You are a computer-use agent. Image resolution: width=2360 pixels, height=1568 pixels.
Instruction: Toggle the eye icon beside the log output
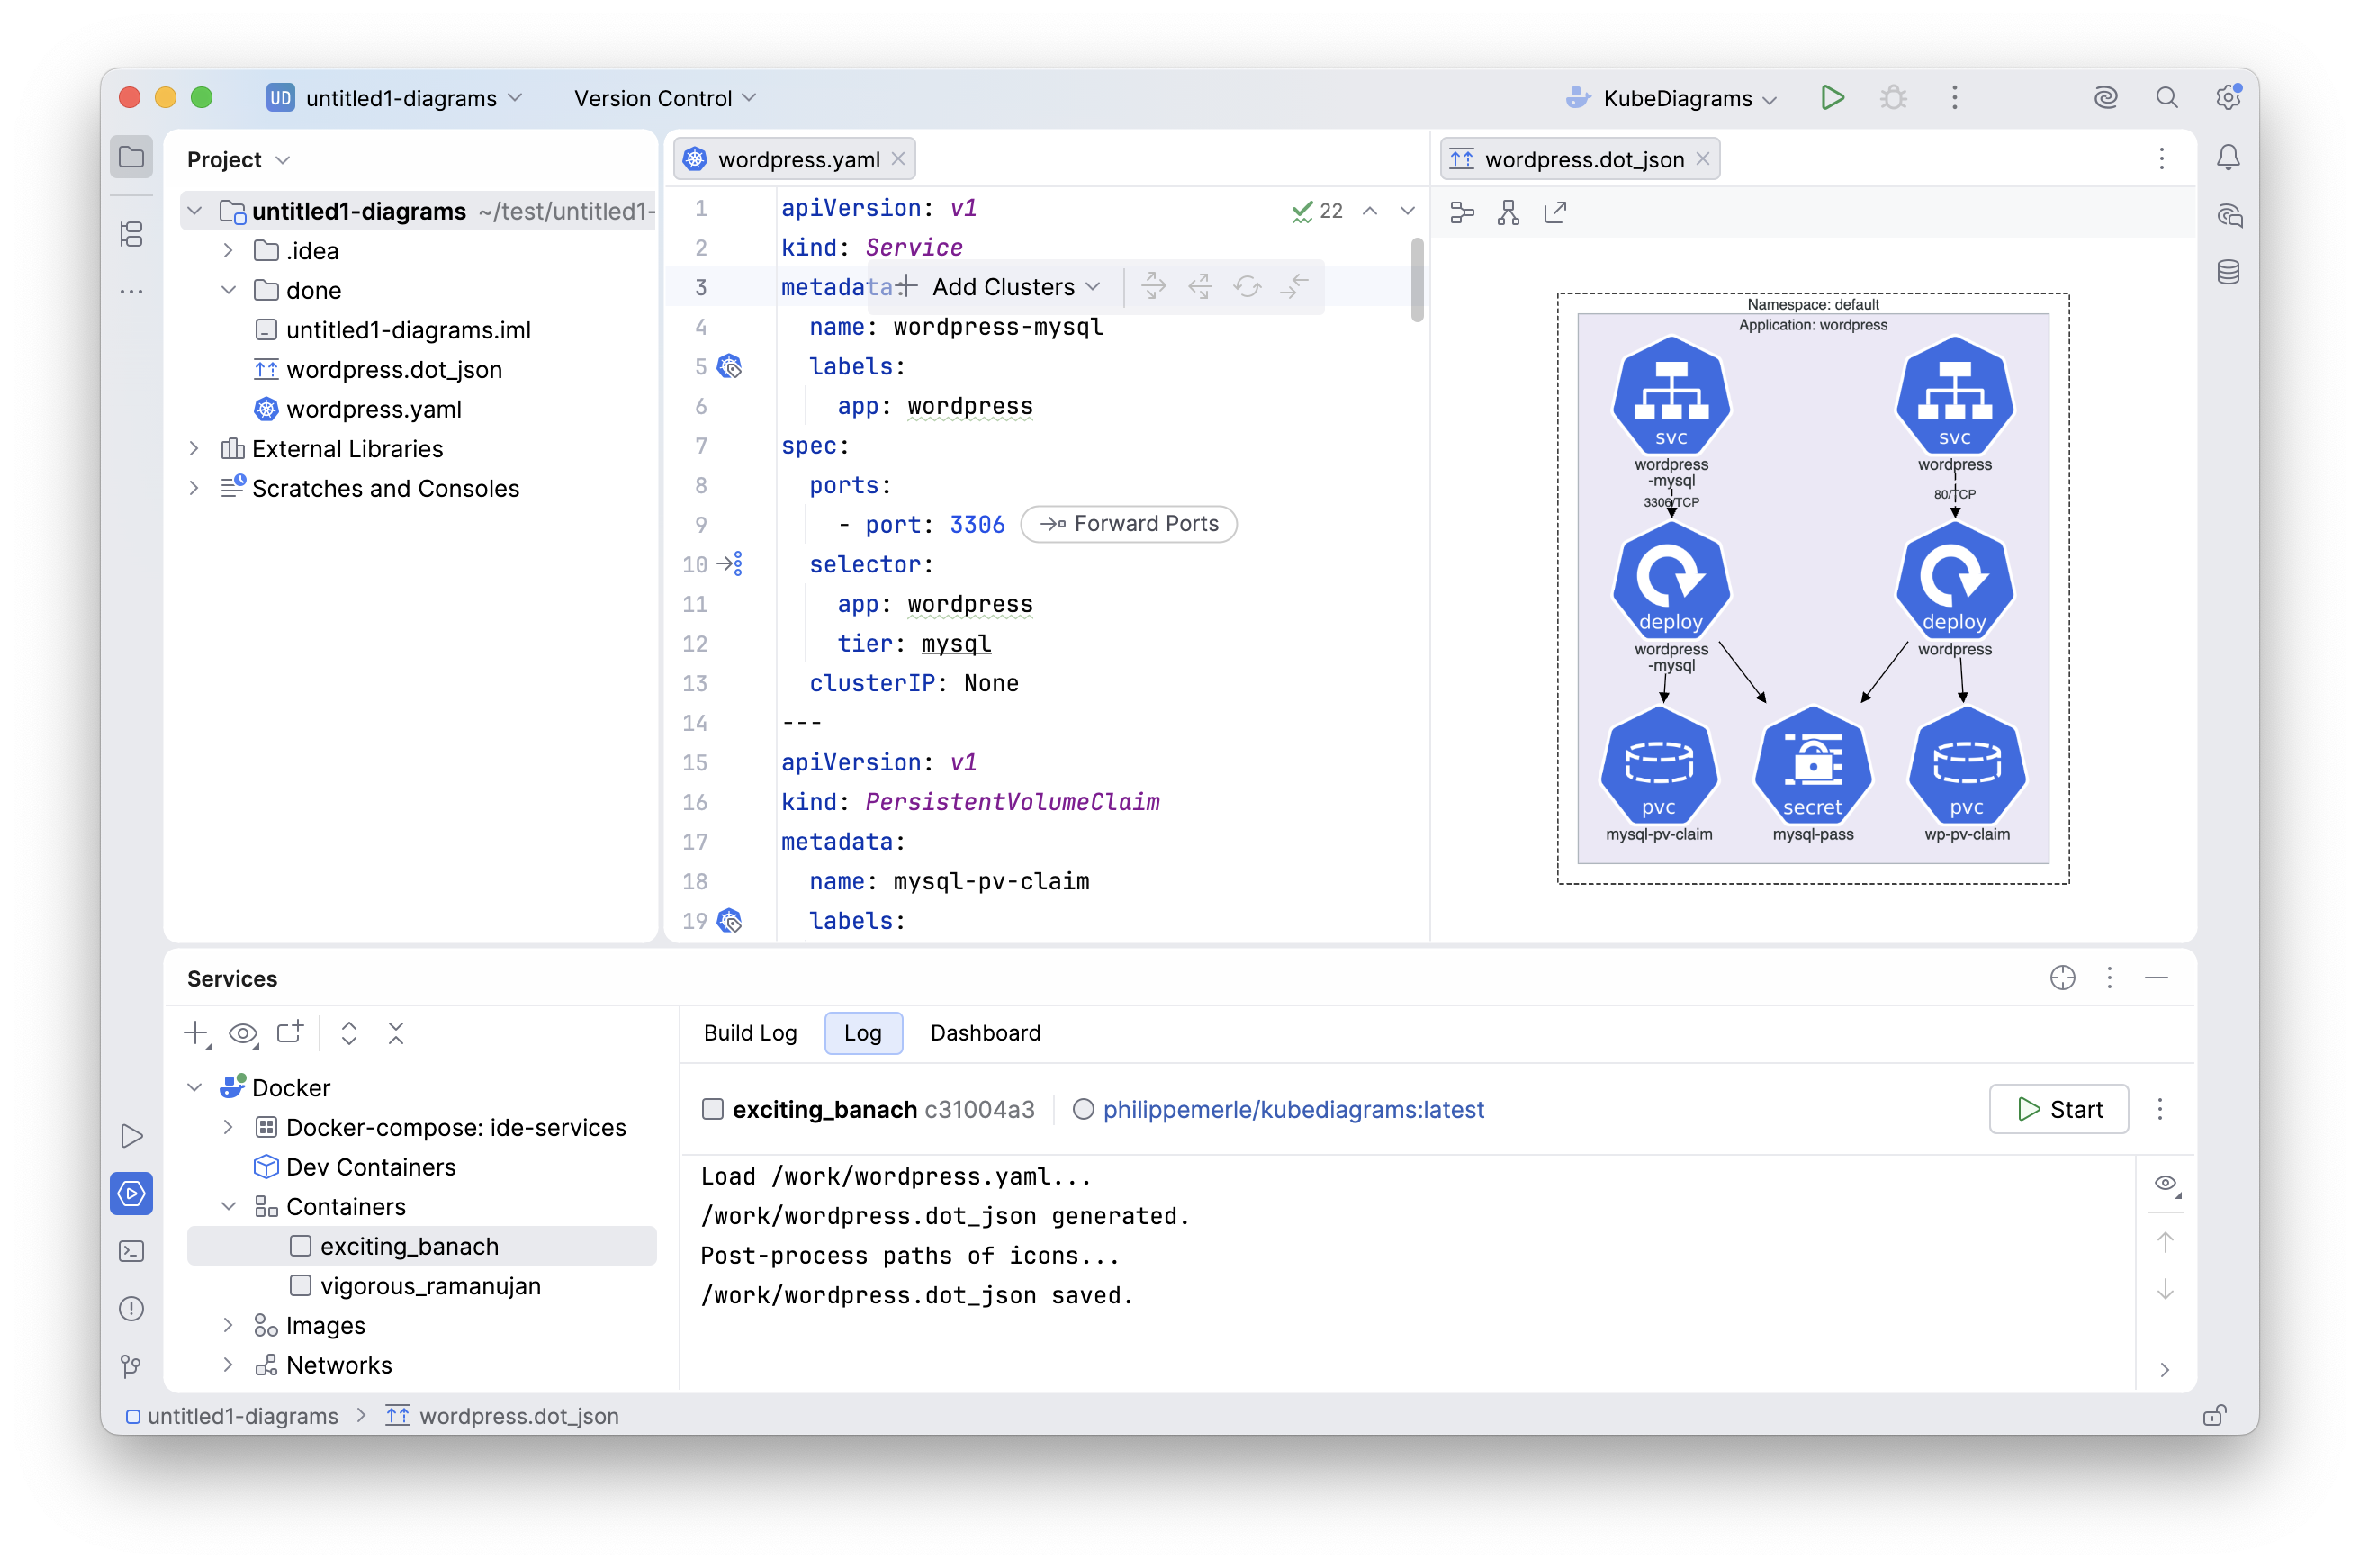[x=2166, y=1183]
